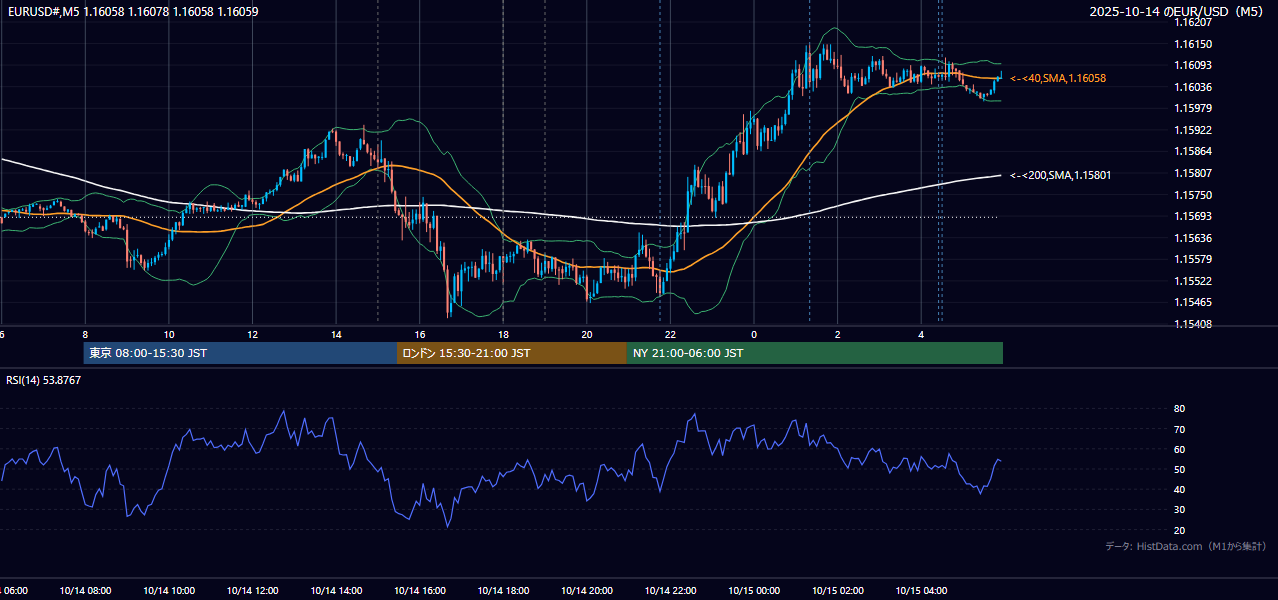
Task: Click hour label 18 under the price chart
Action: pyautogui.click(x=503, y=334)
